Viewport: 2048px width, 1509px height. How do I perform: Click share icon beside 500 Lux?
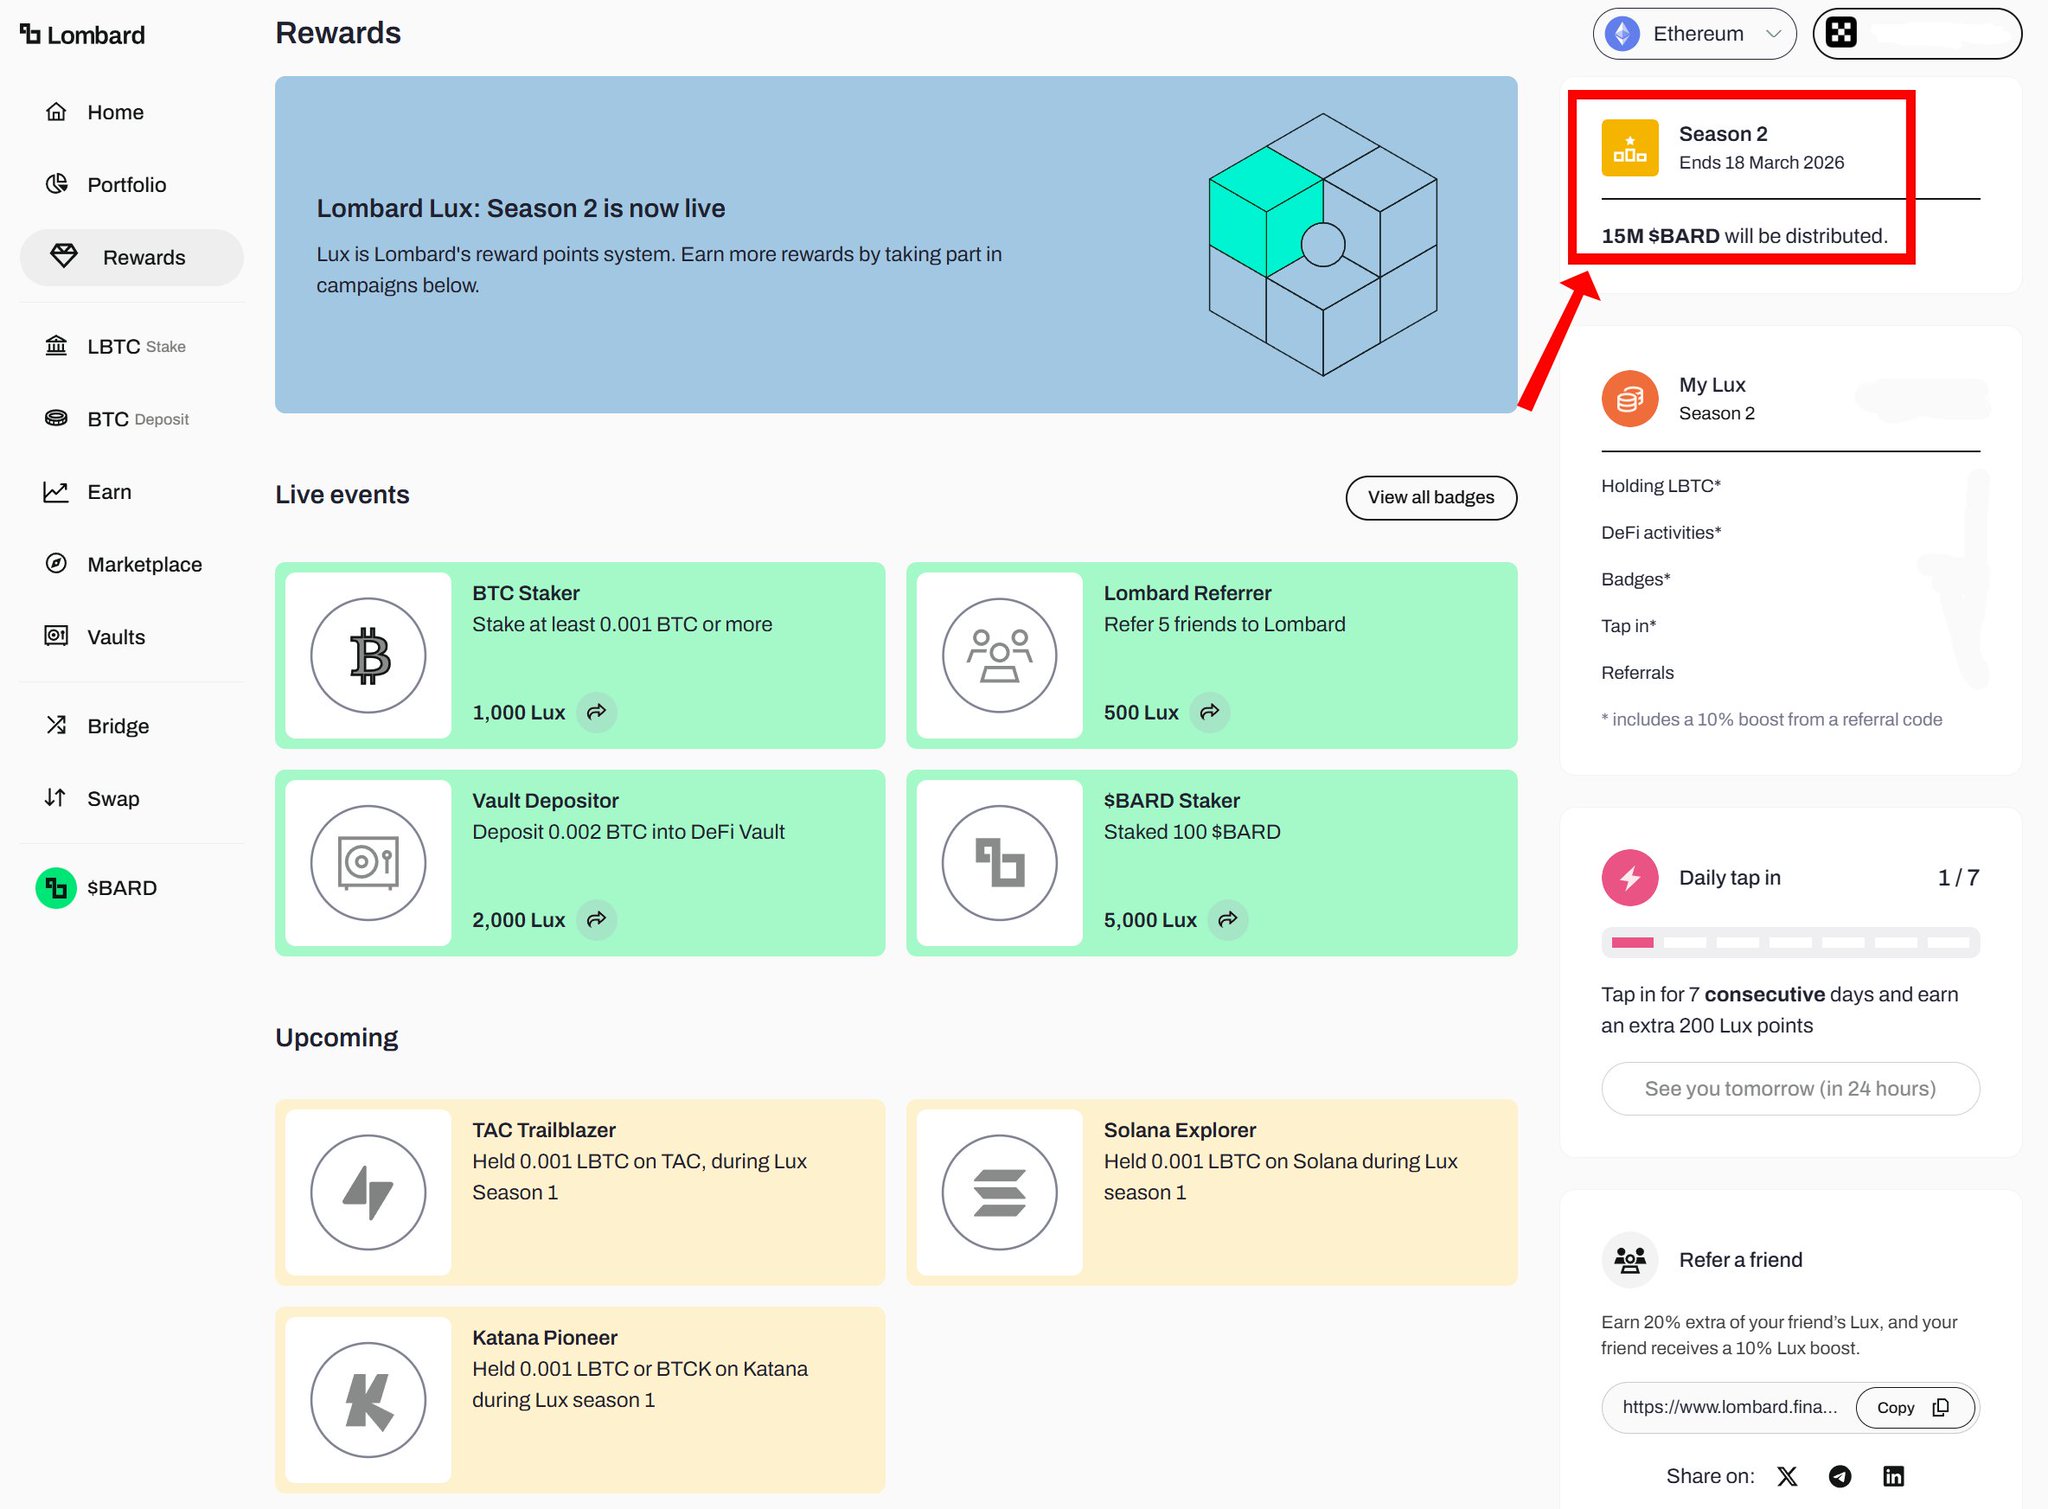pos(1210,712)
